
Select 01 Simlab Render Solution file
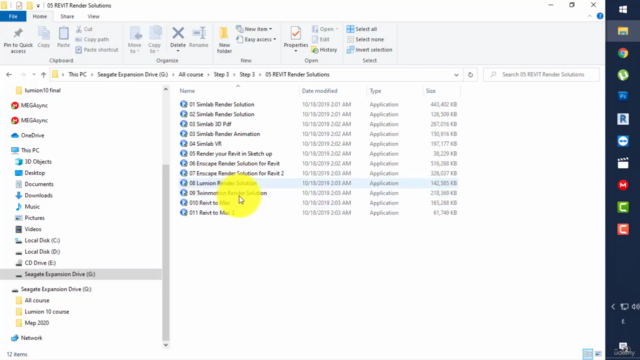[x=222, y=104]
